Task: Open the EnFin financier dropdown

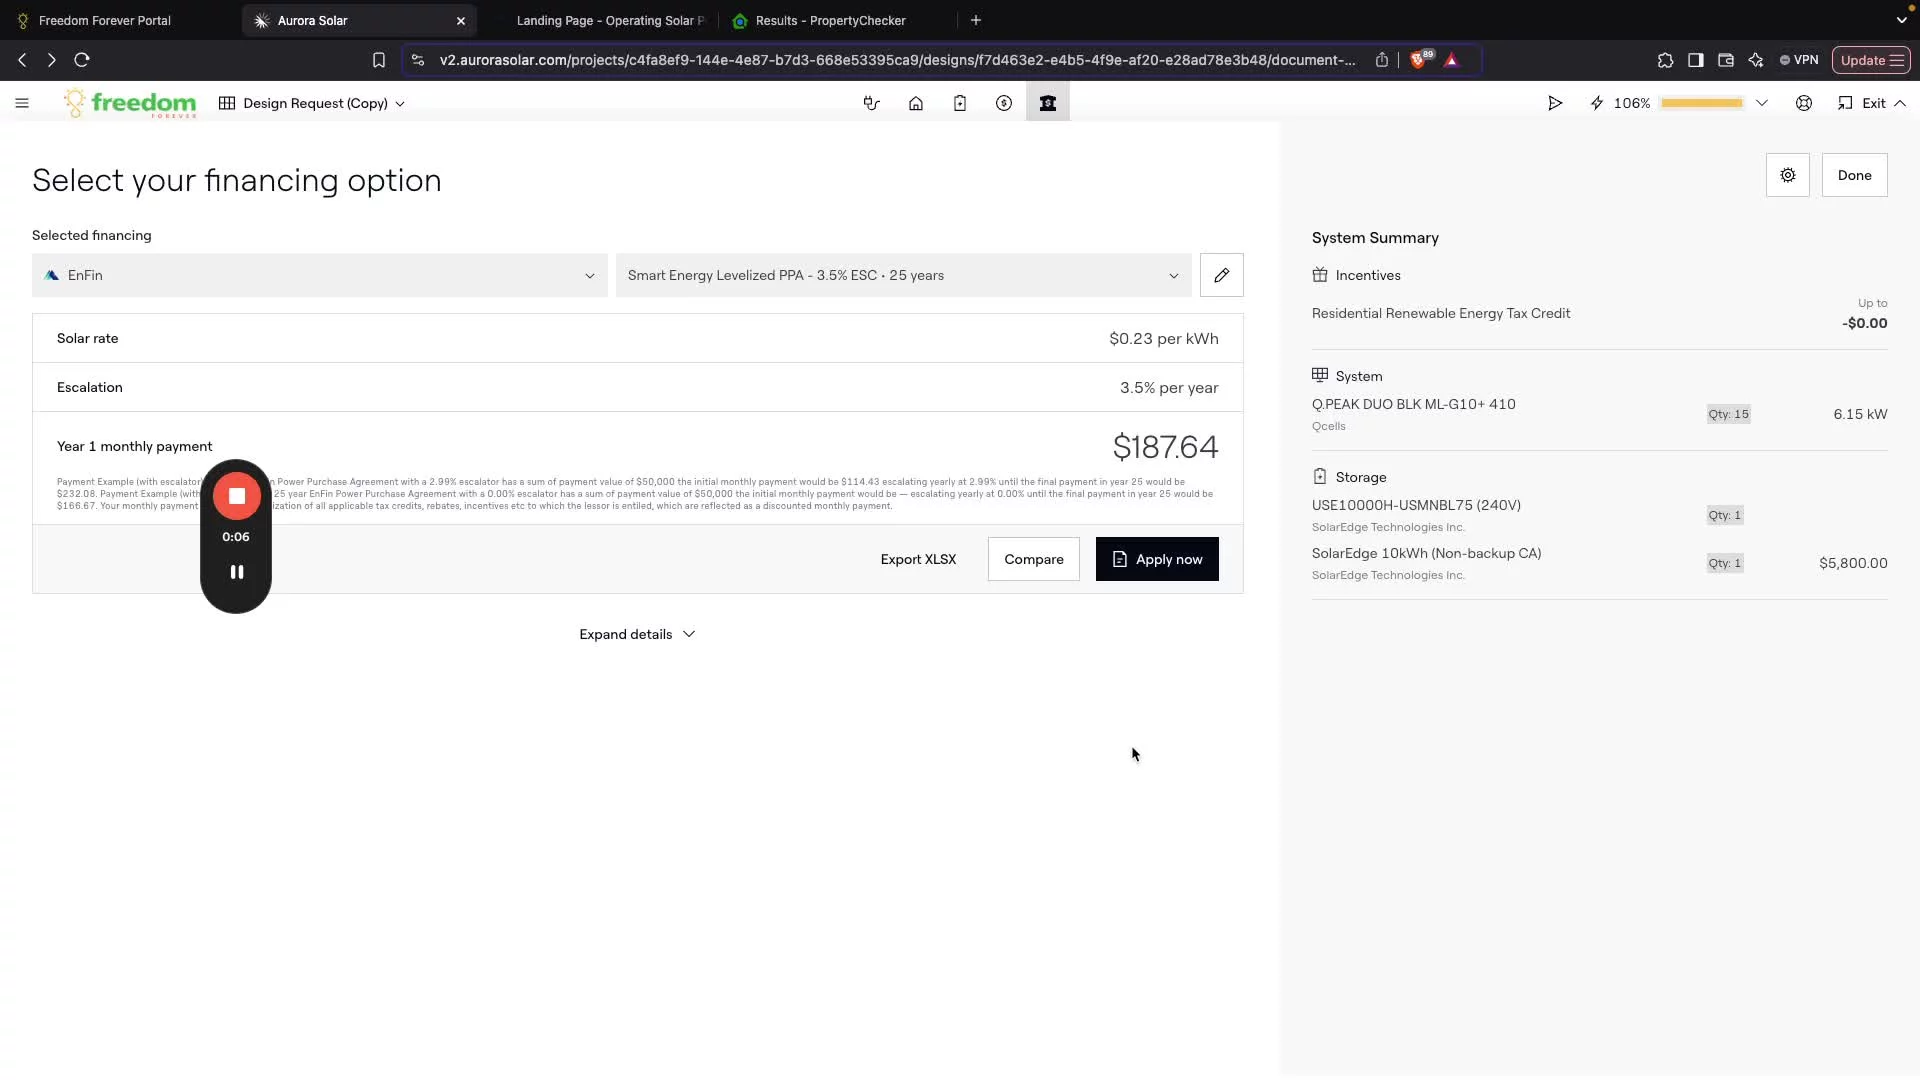Action: (x=320, y=275)
